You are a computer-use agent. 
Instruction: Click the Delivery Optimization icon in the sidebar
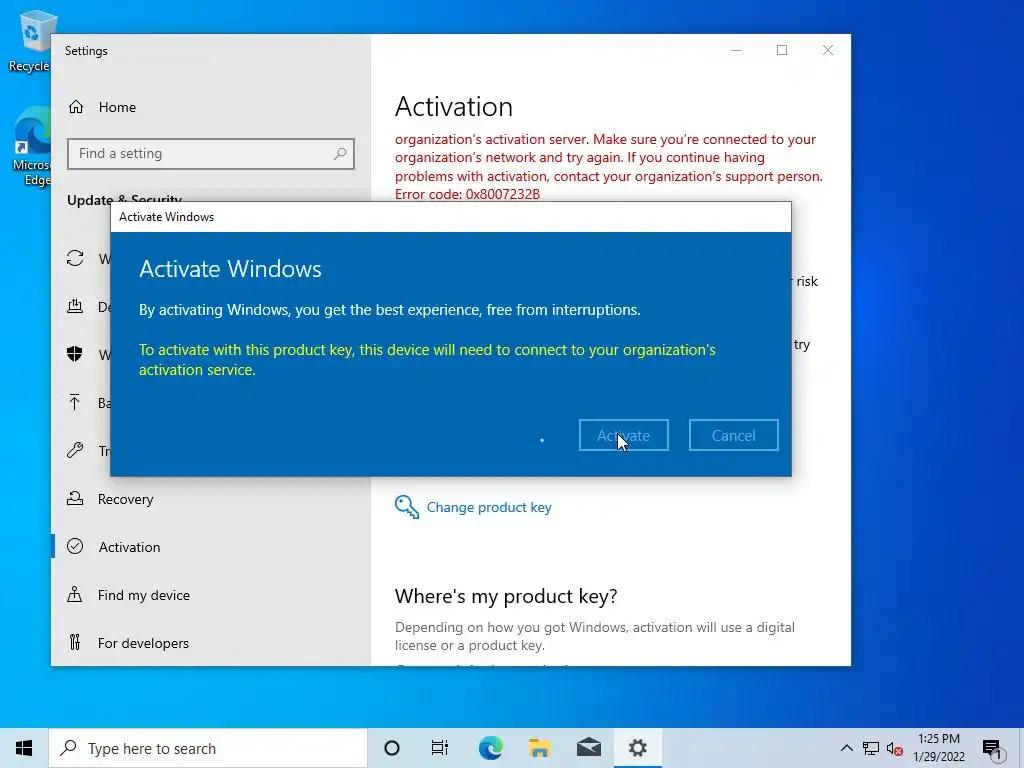[x=75, y=306]
